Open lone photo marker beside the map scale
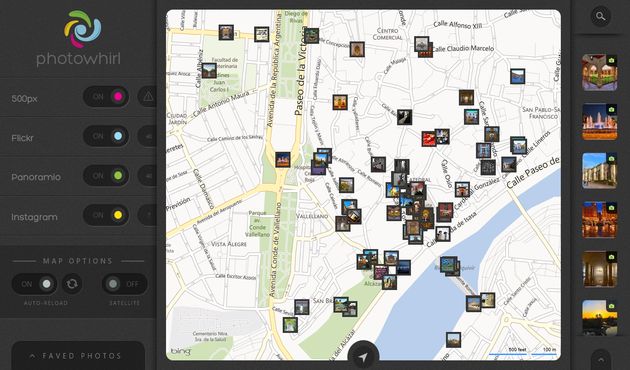Image resolution: width=630 pixels, height=370 pixels. pyautogui.click(x=453, y=339)
